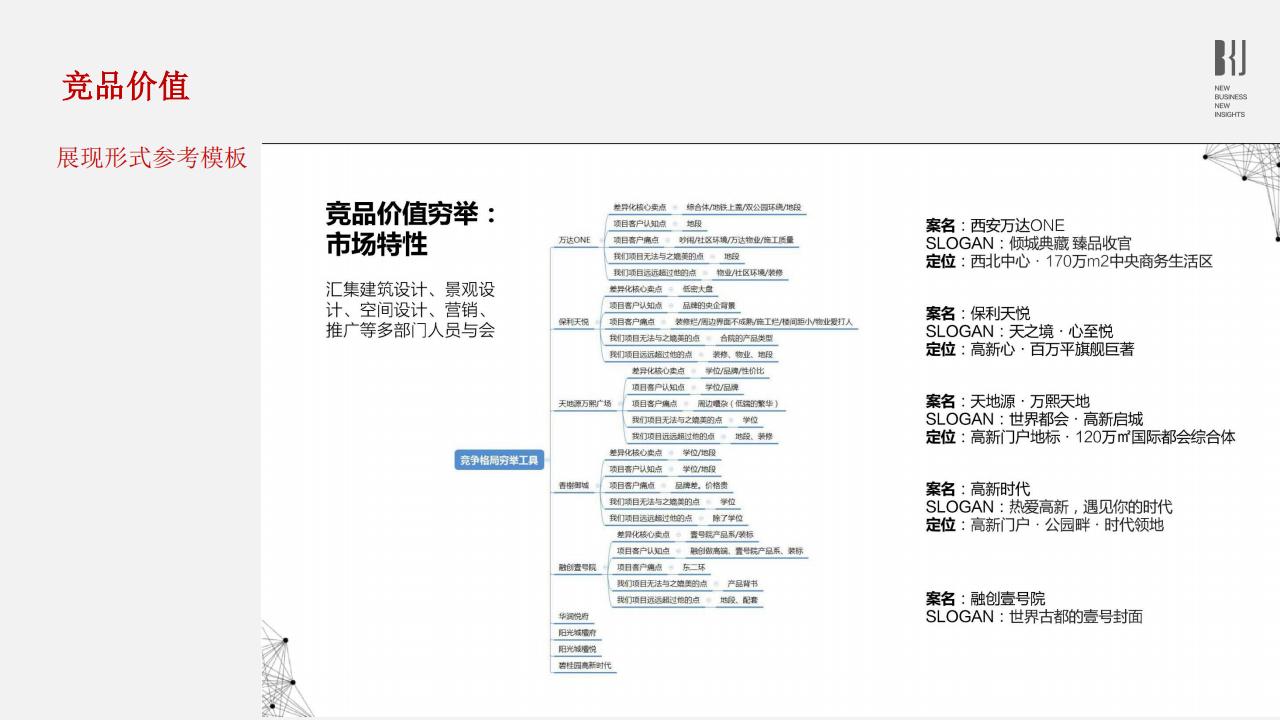1280x720 pixels.
Task: Click 项目客户认知点 under 天地源万熙广场
Action: pyautogui.click(x=658, y=387)
